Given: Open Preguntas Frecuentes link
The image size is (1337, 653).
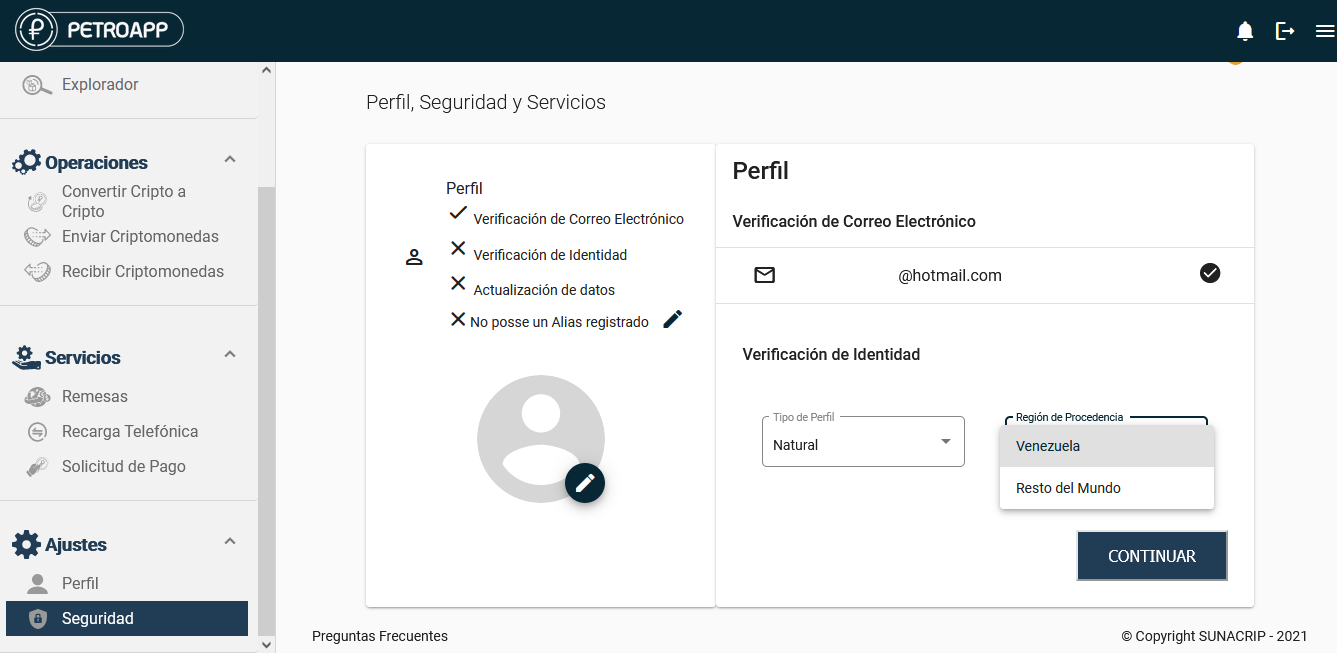Looking at the screenshot, I should 380,636.
